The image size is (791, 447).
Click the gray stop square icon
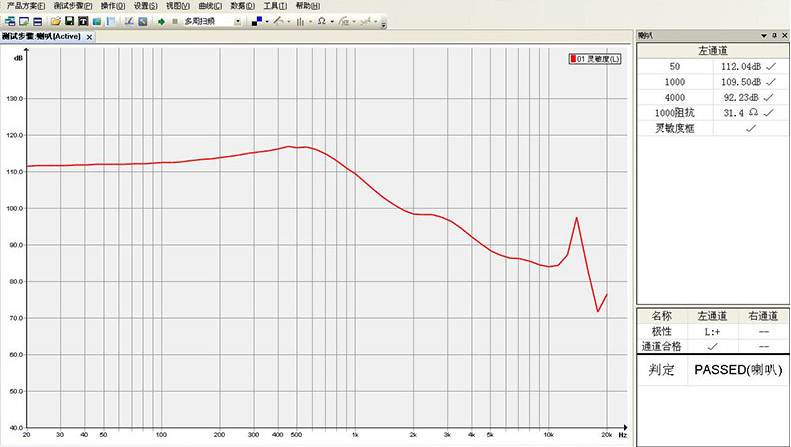pyautogui.click(x=175, y=21)
